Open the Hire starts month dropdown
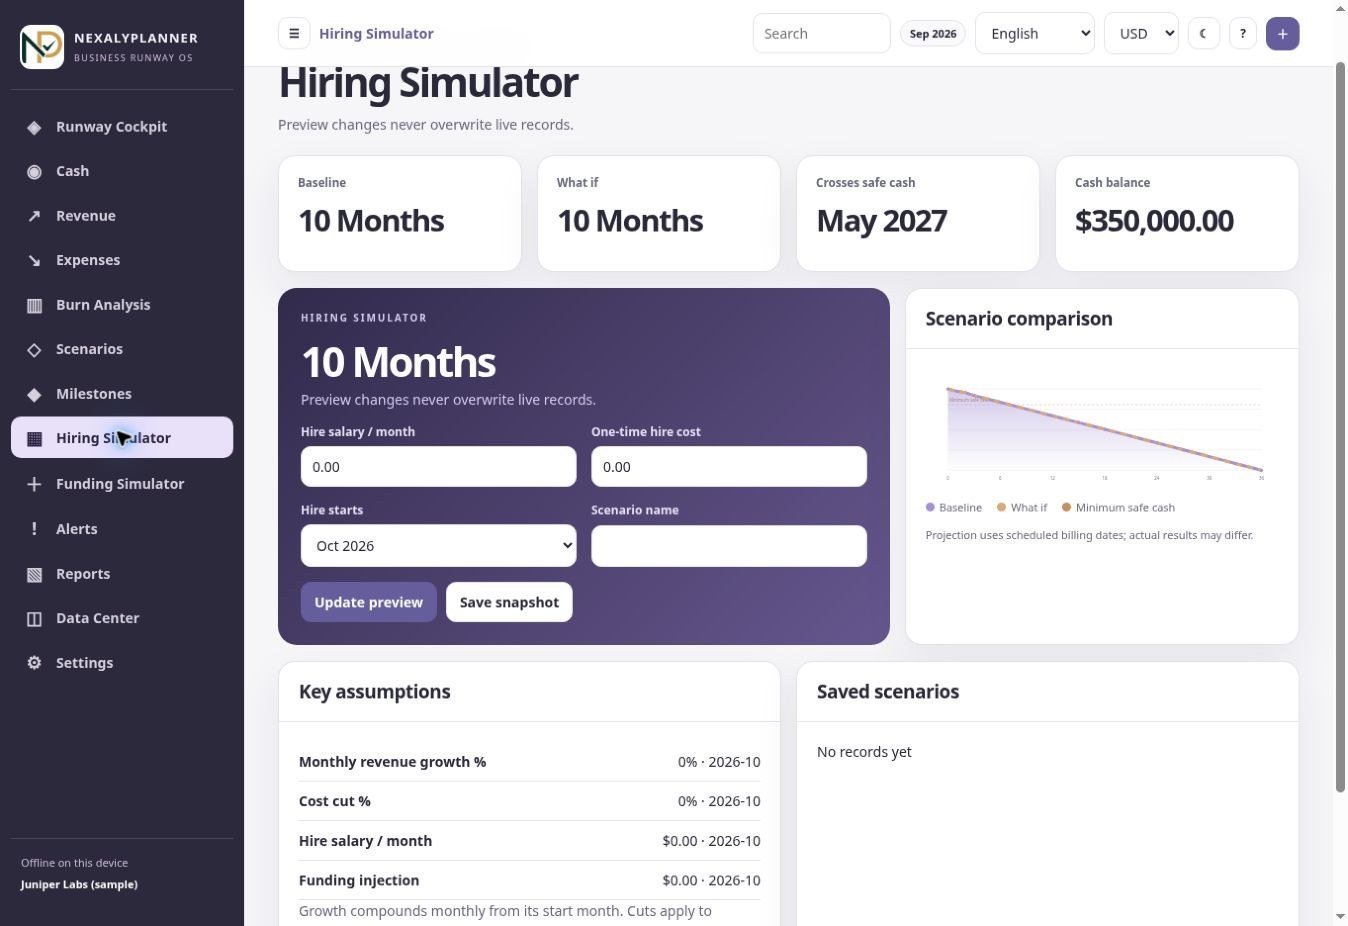1348x926 pixels. click(439, 546)
